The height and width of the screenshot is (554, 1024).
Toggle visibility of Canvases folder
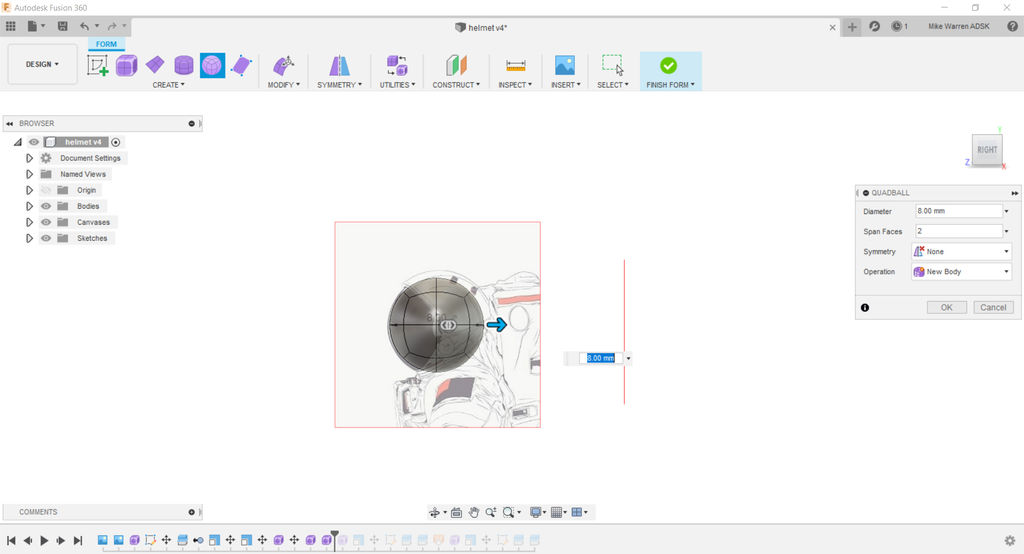coord(46,222)
